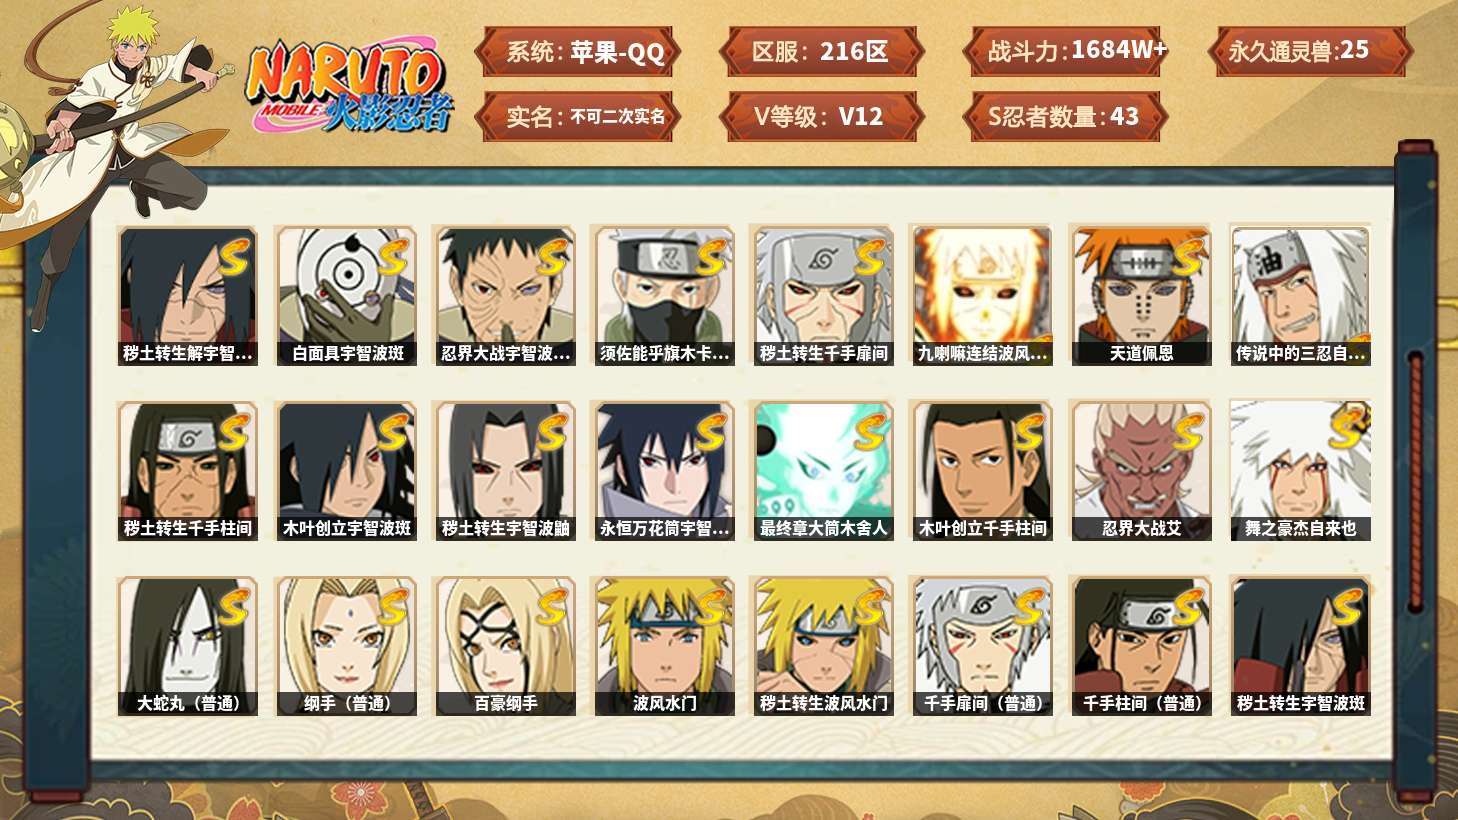1458x820 pixels.
Task: Click the 永久通灵兽 25 banner
Action: tap(1310, 51)
